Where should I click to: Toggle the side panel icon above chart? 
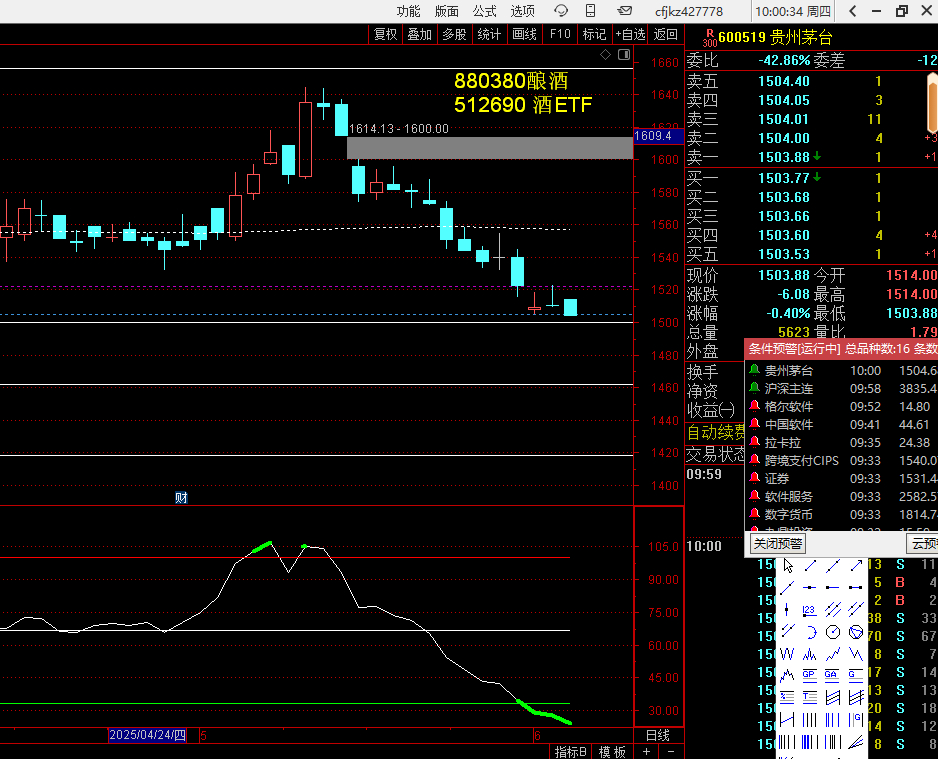point(624,55)
